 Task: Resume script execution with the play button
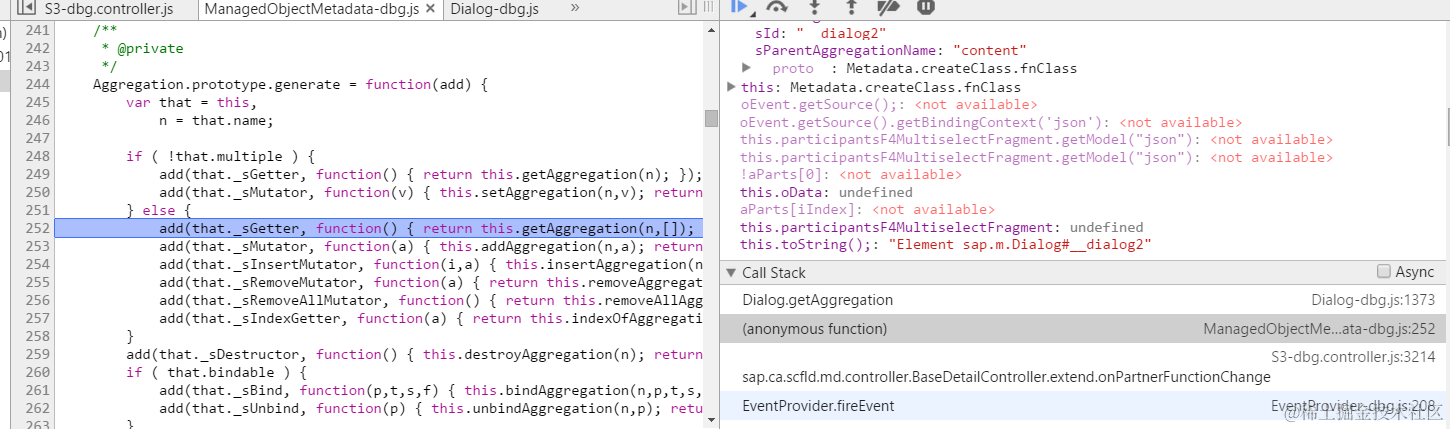(738, 6)
